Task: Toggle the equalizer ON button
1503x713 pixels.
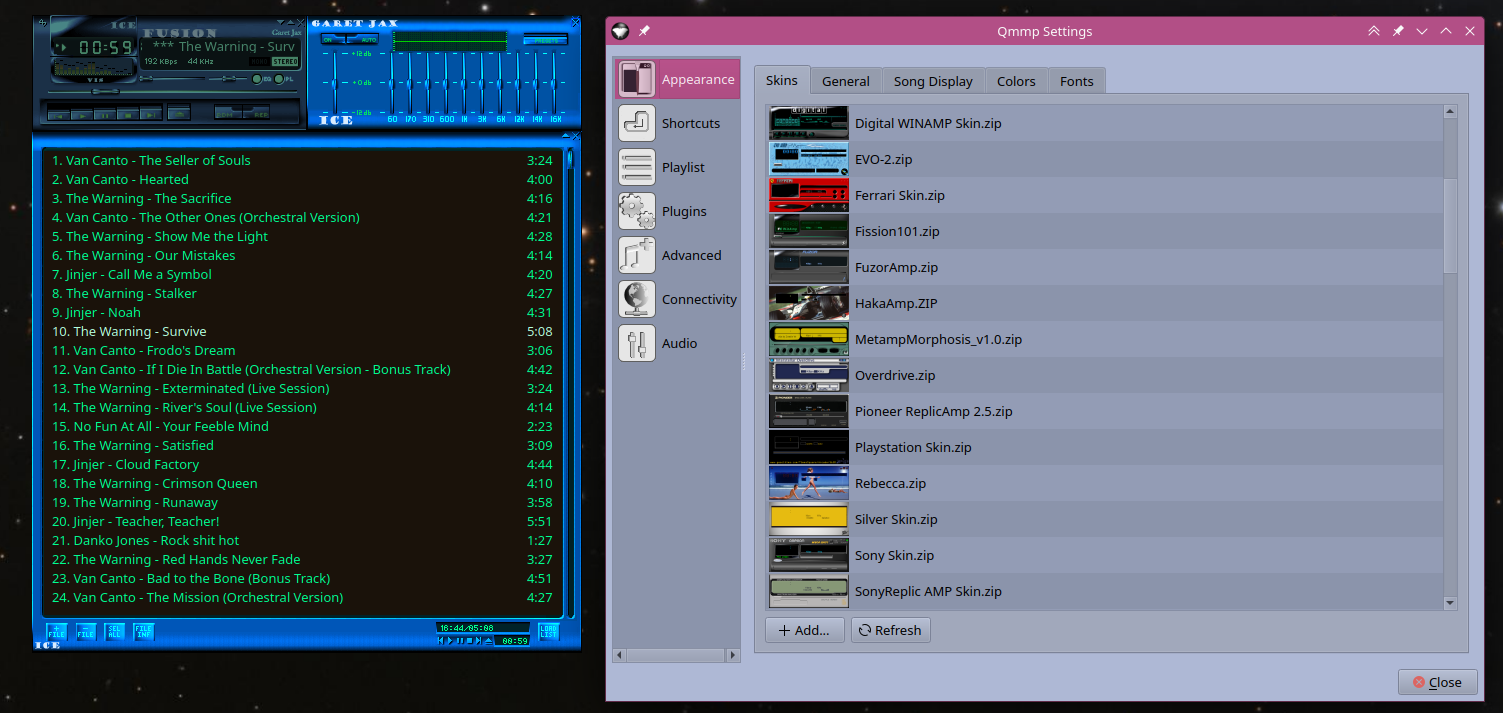Action: (328, 40)
